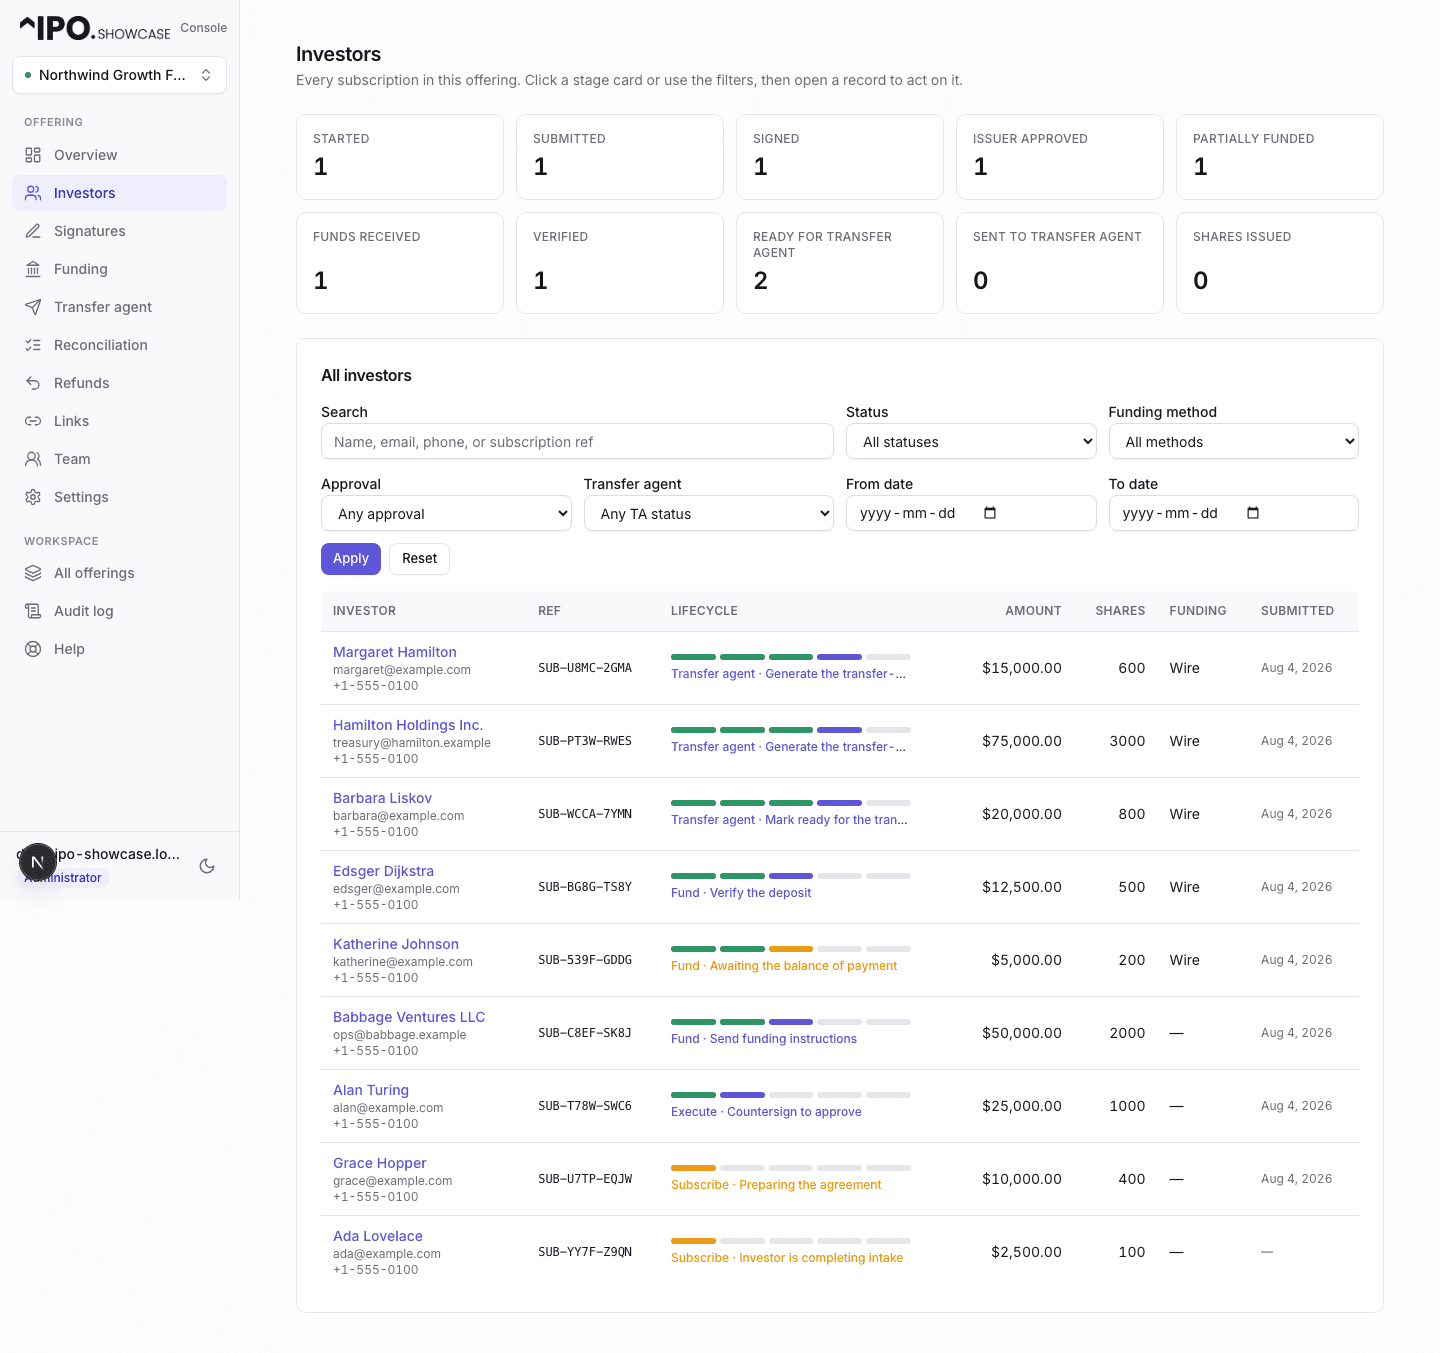
Task: Open the Audit log page
Action: coord(119,611)
